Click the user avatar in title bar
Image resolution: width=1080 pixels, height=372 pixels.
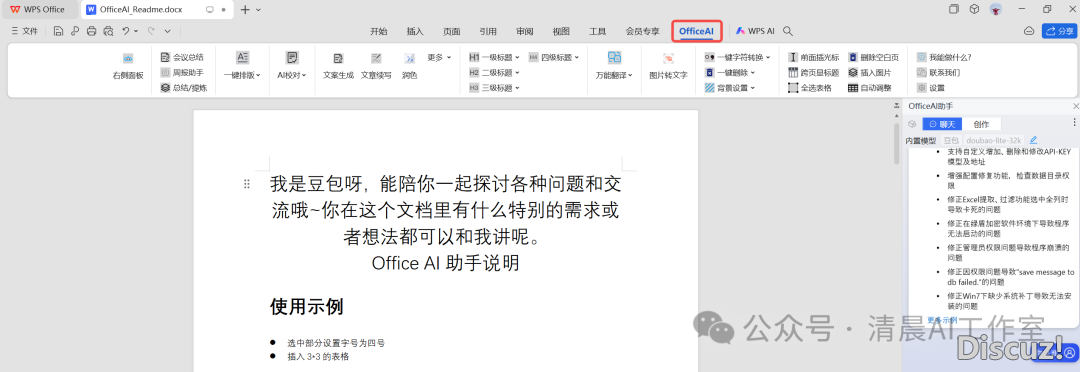pyautogui.click(x=995, y=10)
